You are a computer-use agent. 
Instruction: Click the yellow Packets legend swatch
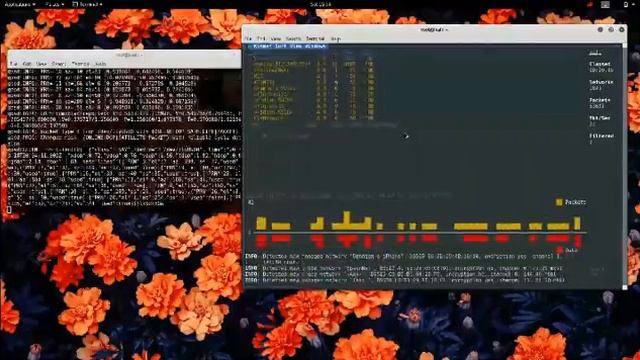pyautogui.click(x=559, y=202)
